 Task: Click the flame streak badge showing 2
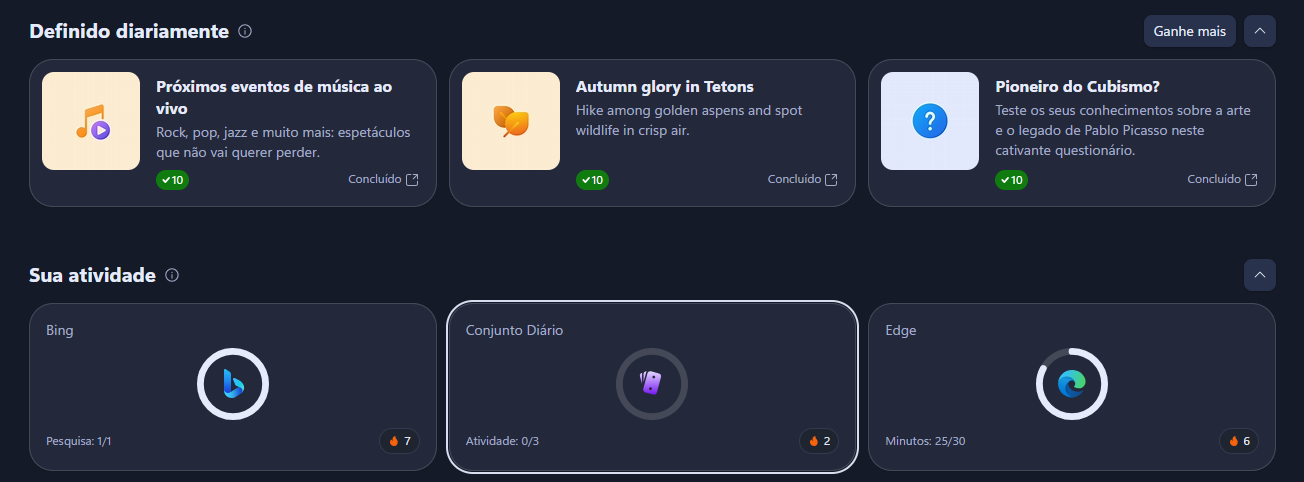tap(819, 441)
